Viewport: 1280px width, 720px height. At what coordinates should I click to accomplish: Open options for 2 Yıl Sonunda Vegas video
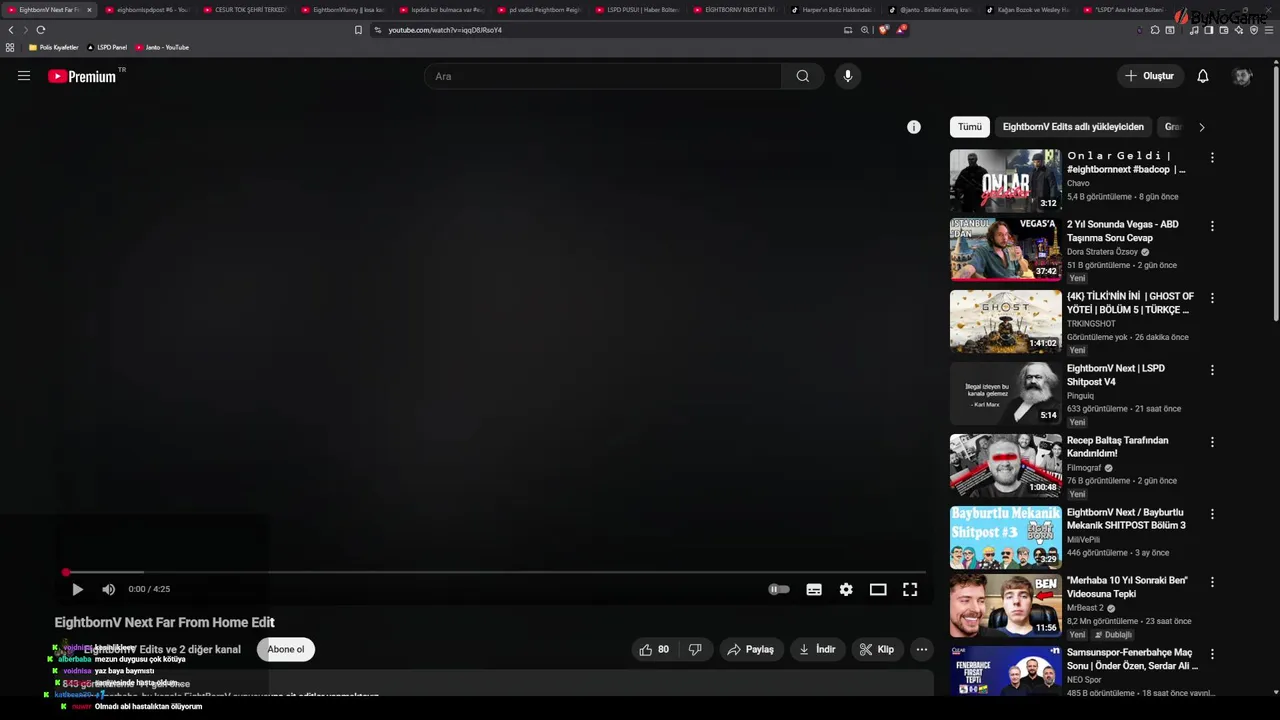(1212, 226)
